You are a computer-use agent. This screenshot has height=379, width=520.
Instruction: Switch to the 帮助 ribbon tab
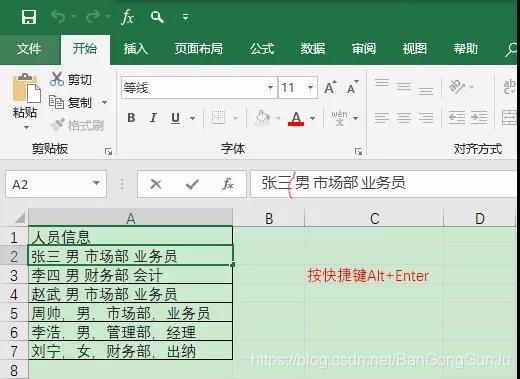click(x=465, y=49)
